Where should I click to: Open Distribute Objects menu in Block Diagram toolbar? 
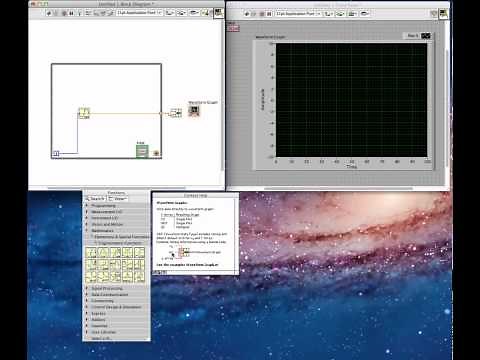click(x=181, y=13)
